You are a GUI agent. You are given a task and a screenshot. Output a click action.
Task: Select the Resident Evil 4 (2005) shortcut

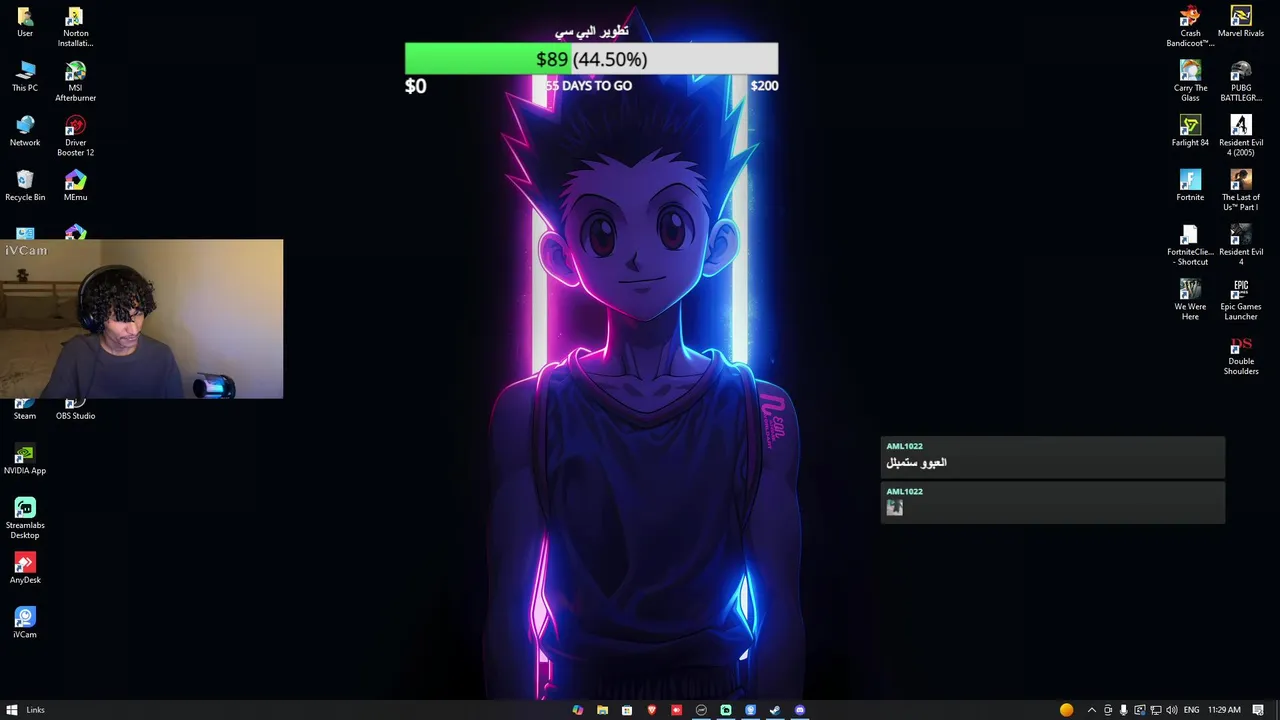[x=1241, y=137]
